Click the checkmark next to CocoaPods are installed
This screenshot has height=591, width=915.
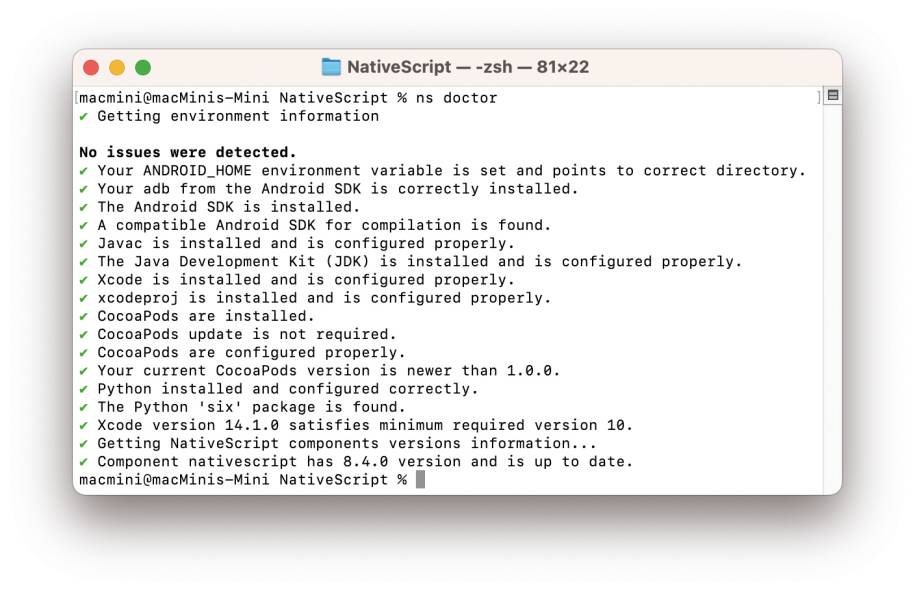click(83, 316)
